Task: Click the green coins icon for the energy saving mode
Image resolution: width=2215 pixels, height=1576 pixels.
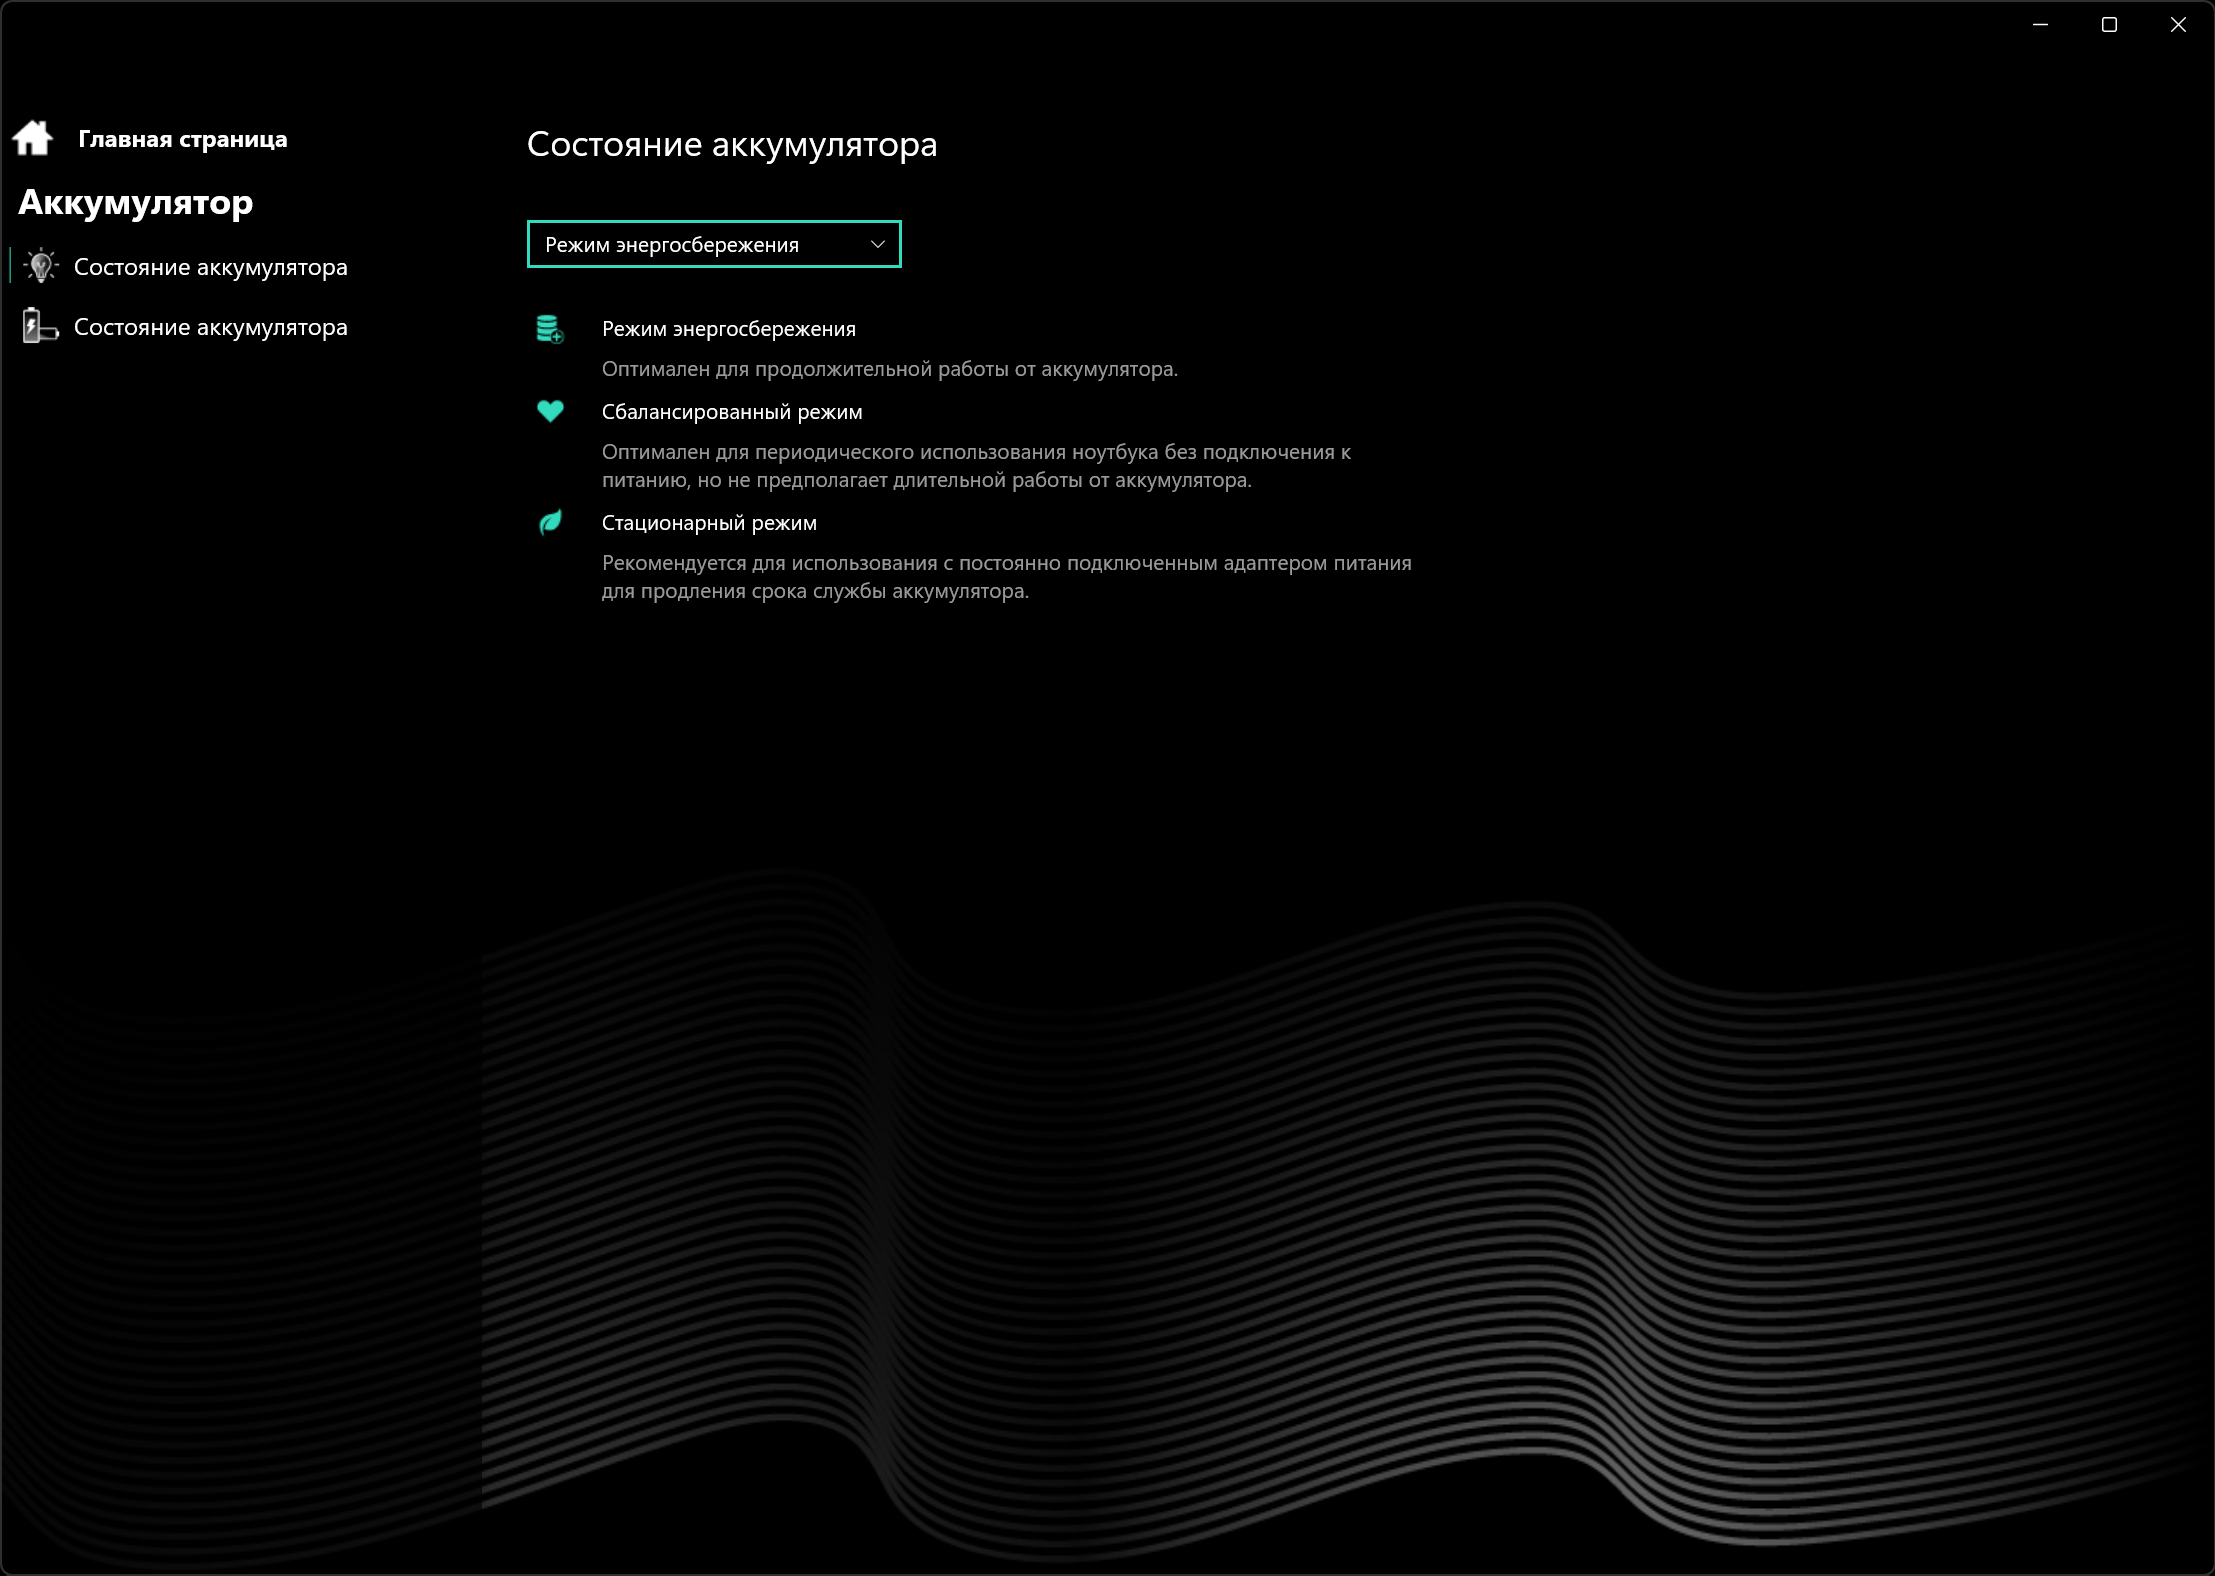Action: click(x=550, y=329)
